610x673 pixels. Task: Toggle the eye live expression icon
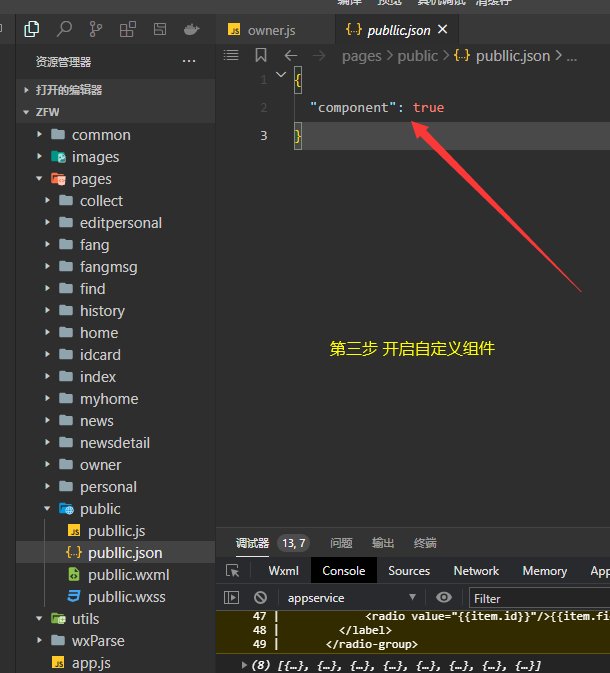click(x=444, y=598)
